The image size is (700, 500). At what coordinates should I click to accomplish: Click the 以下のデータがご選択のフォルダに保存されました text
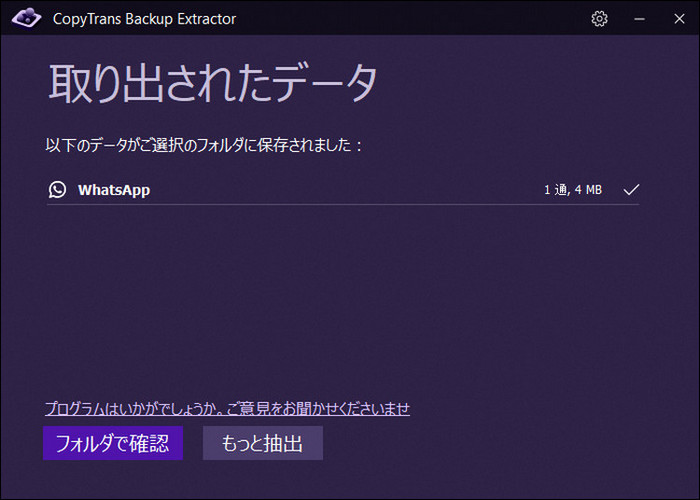[x=203, y=146]
